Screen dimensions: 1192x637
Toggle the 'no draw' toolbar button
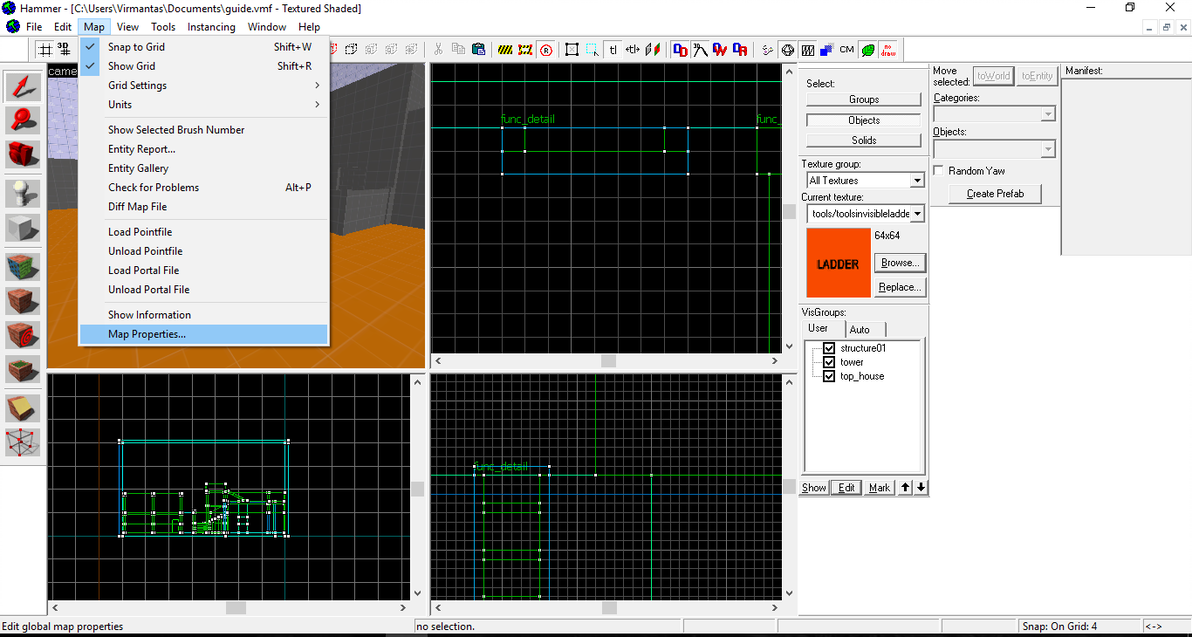(889, 49)
